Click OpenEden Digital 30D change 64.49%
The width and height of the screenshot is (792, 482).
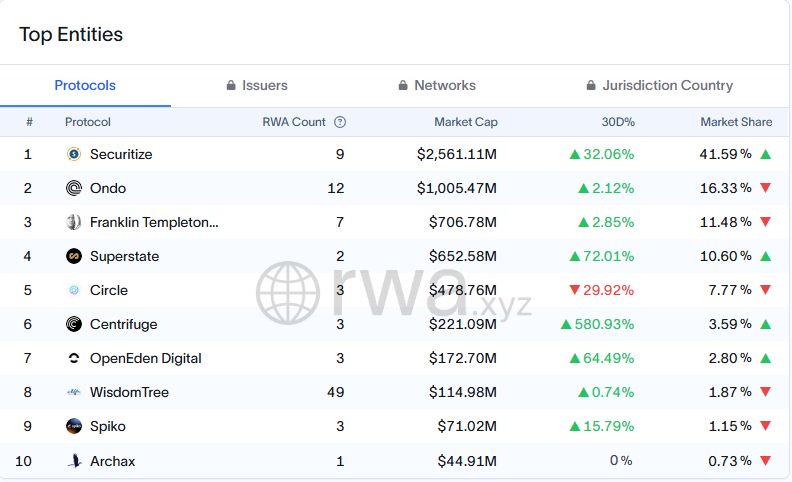click(601, 358)
